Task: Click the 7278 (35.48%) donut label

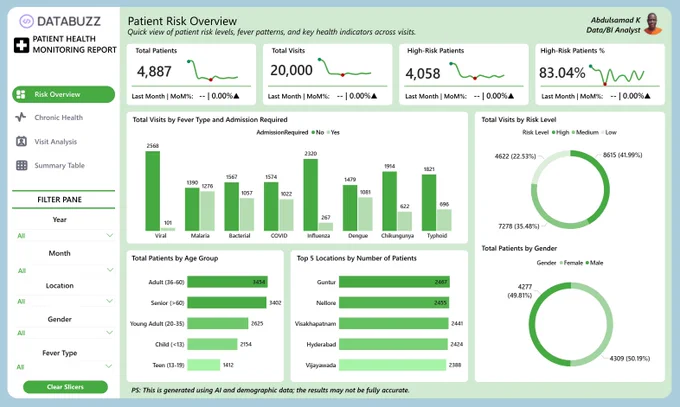Action: pos(519,226)
